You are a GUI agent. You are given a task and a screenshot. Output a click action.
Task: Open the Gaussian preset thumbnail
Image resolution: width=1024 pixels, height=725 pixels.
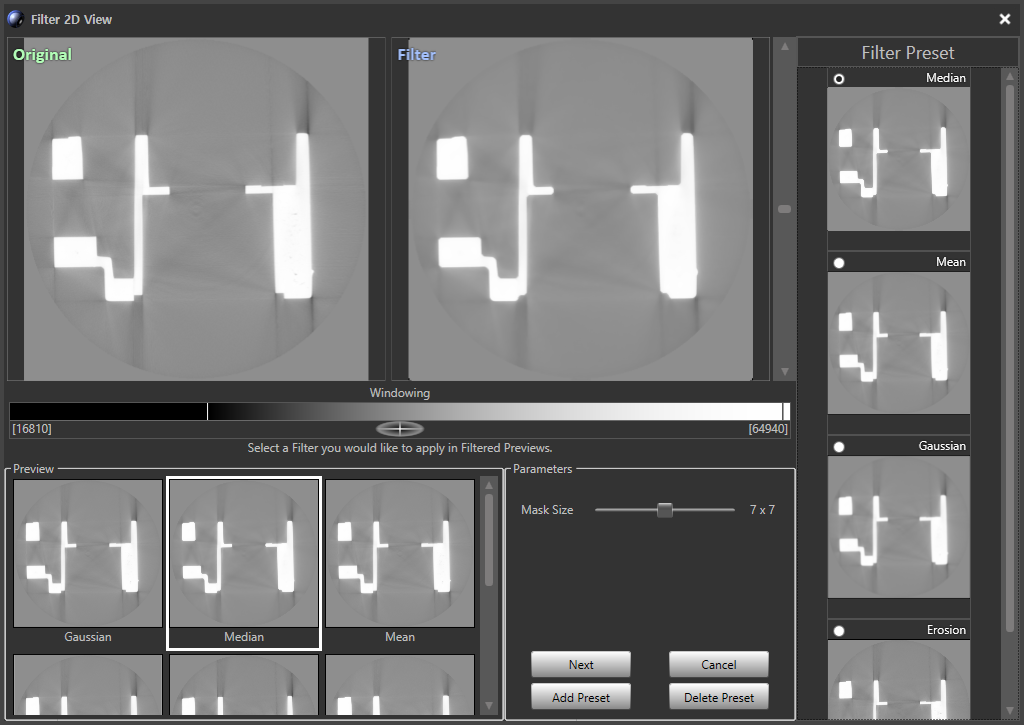pyautogui.click(x=899, y=527)
